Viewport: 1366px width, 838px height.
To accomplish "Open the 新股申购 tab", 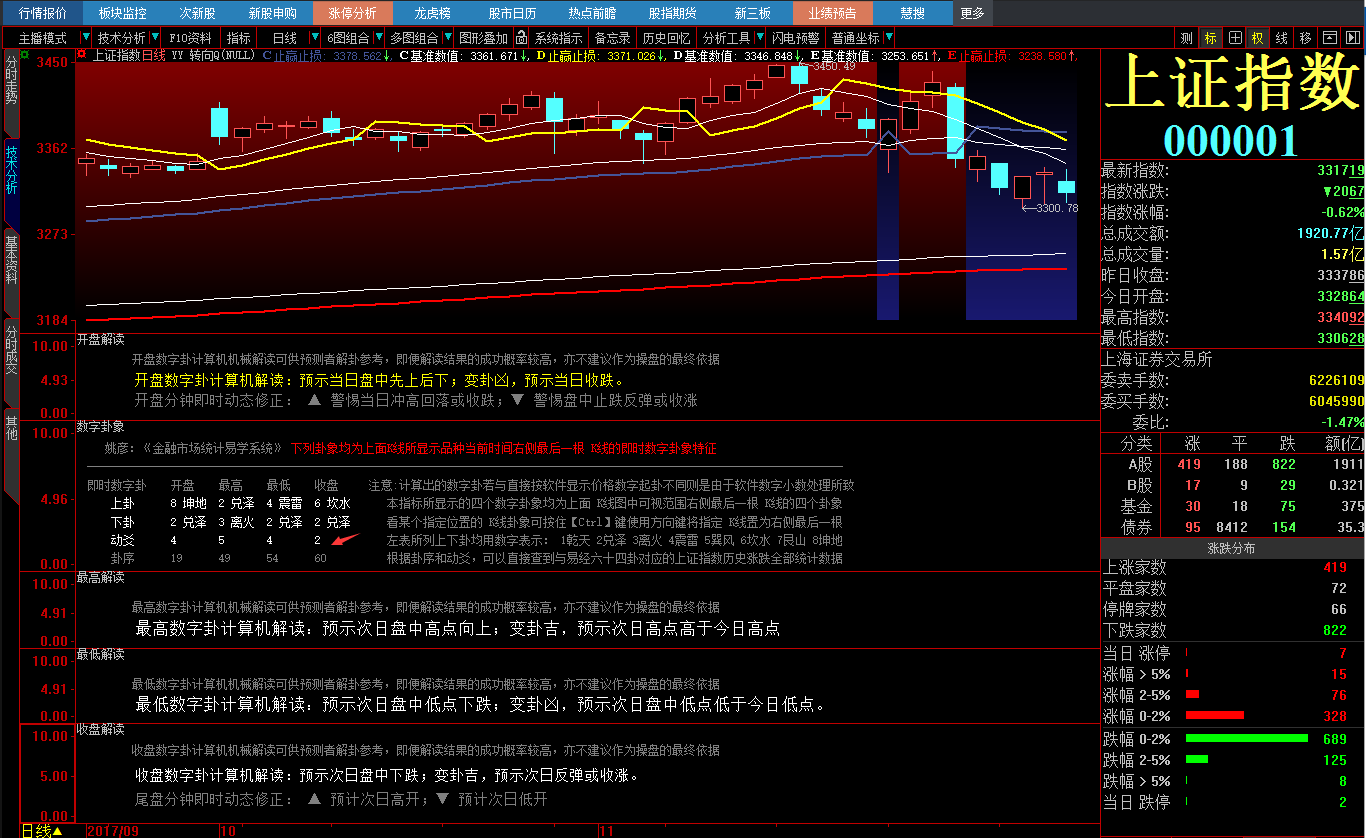I will click(272, 13).
